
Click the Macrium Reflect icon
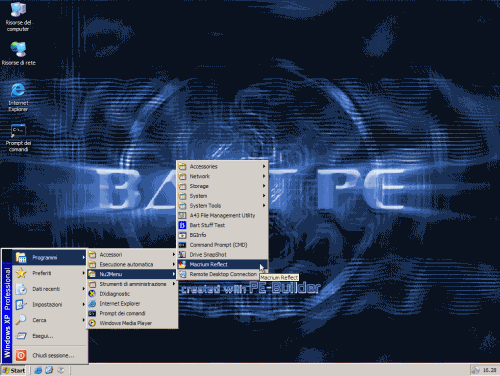tap(182, 264)
